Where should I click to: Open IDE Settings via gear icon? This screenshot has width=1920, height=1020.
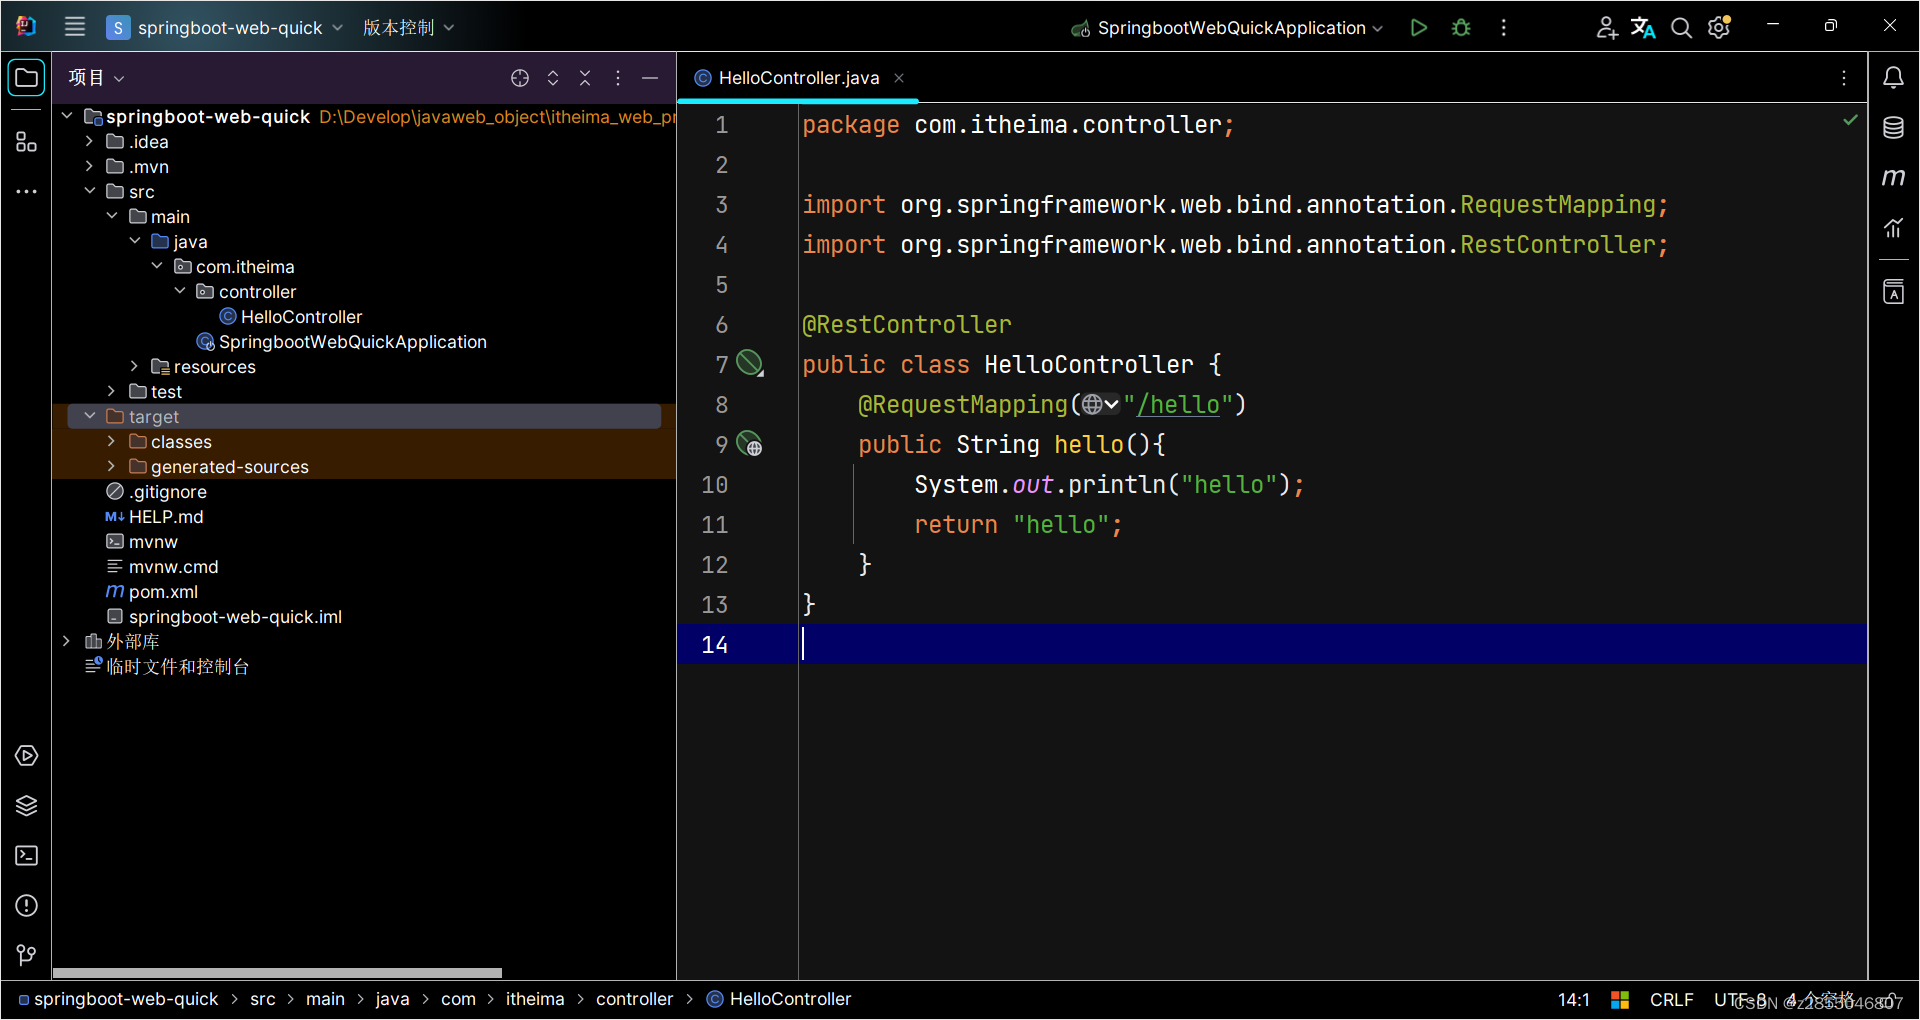[x=1719, y=27]
